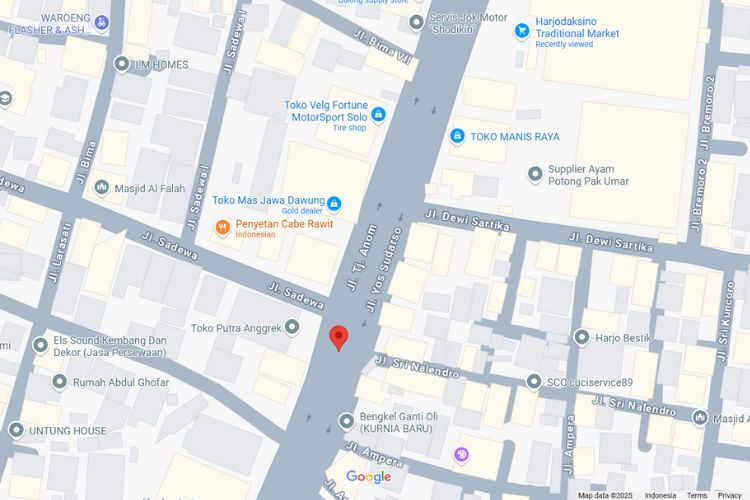Viewport: 750px width, 500px height.
Task: Select the Supplier Ayam Potong Pak Umar label
Action: click(588, 175)
